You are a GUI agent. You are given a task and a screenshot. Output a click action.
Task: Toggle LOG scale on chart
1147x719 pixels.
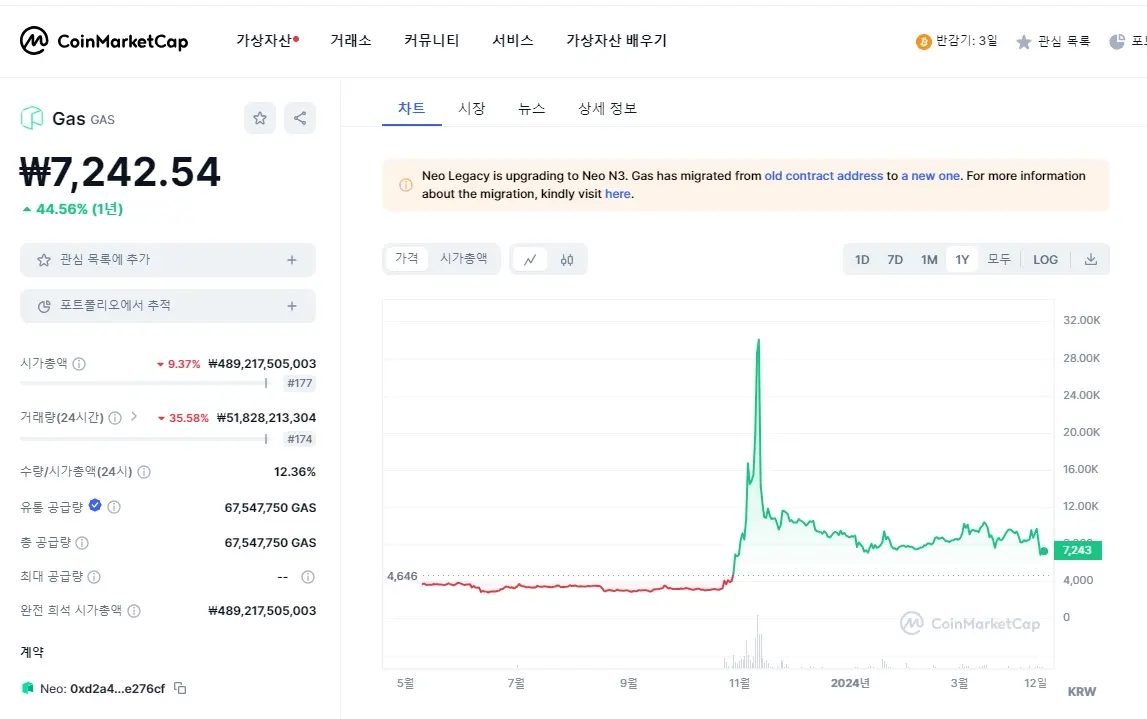[x=1045, y=260]
